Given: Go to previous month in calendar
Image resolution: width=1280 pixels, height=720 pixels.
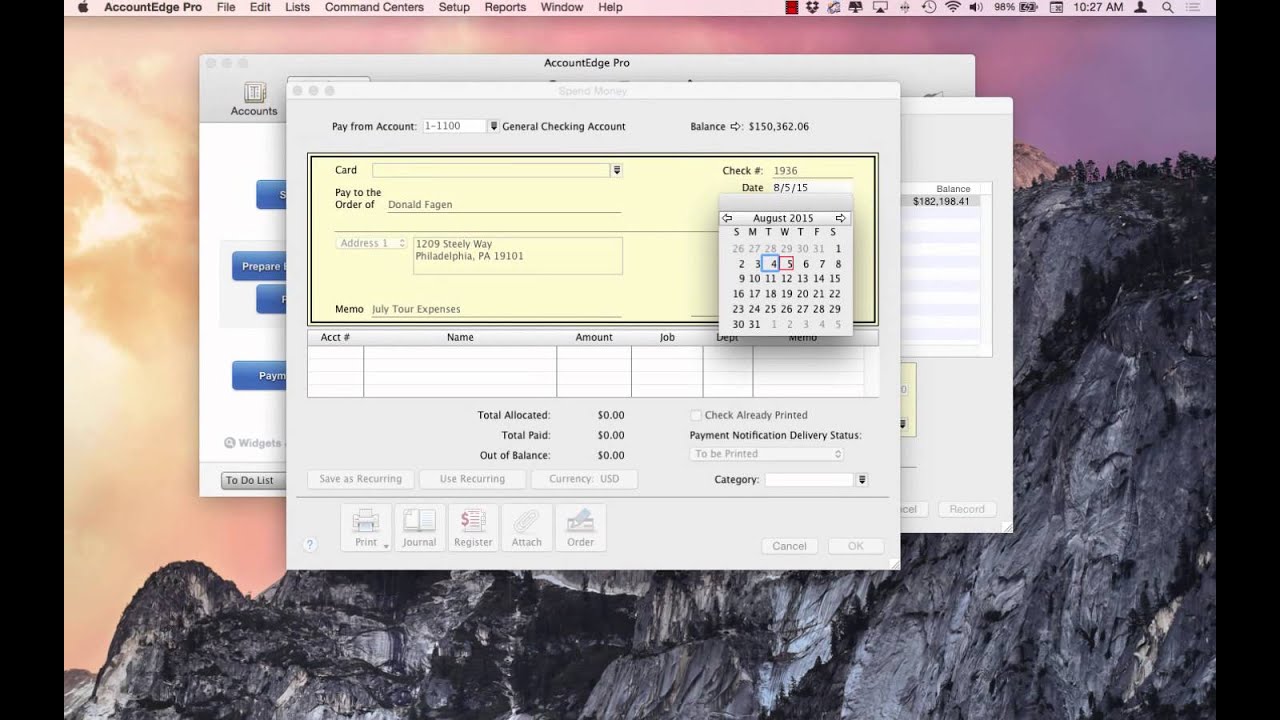Looking at the screenshot, I should [x=727, y=218].
